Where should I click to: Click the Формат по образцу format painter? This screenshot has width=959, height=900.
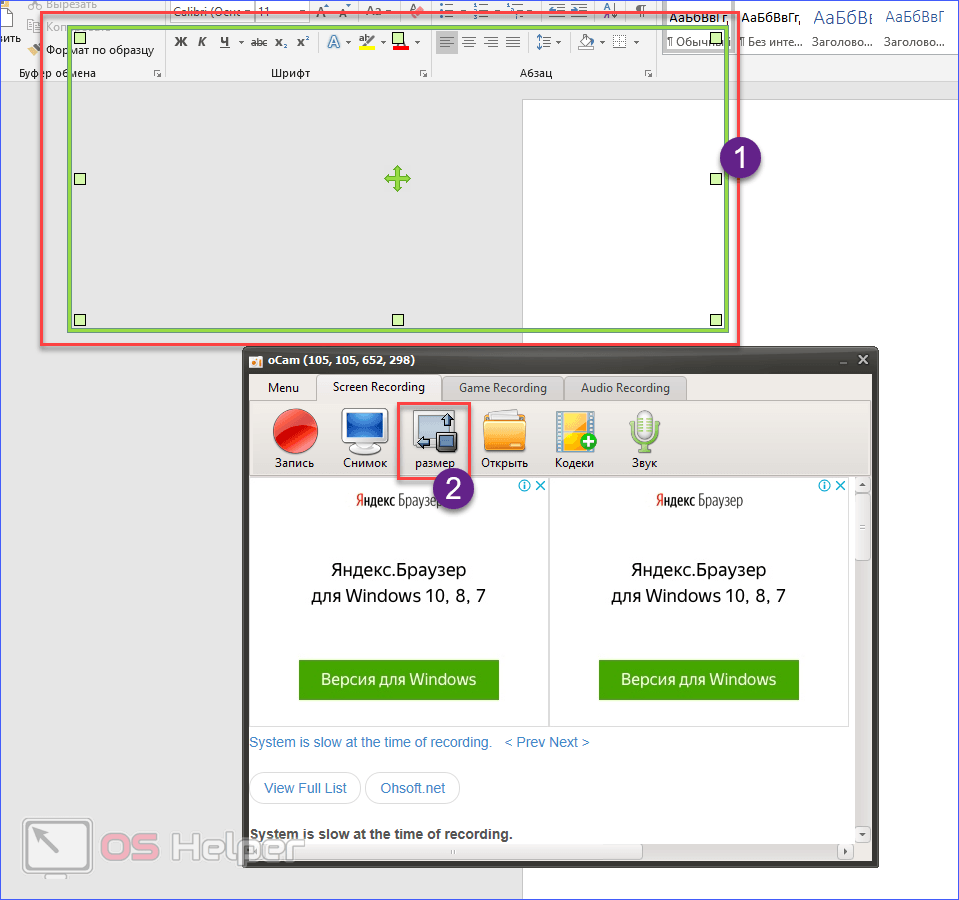[x=91, y=50]
